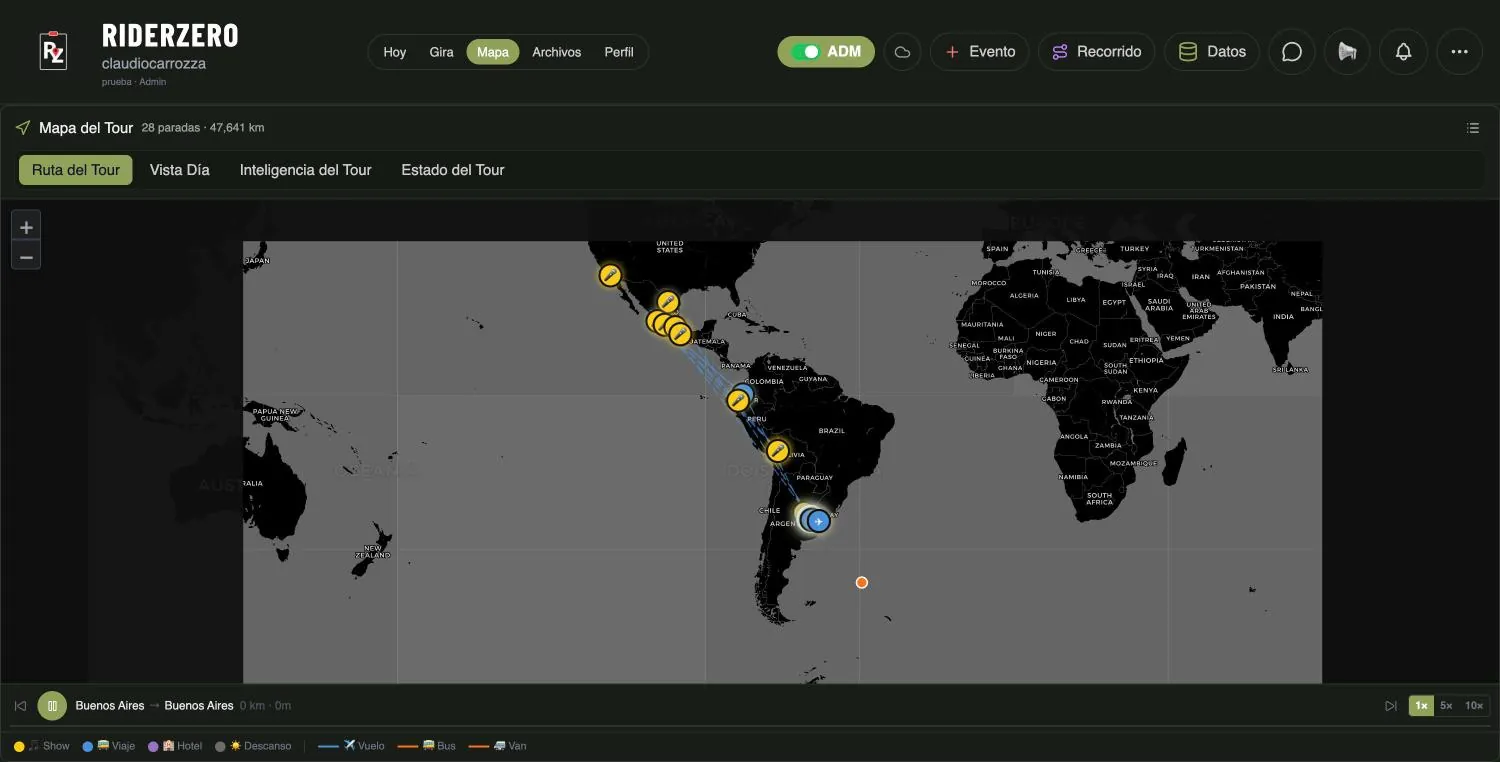Click the Hotel legend entry
Viewport: 1500px width, 762px height.
click(176, 746)
